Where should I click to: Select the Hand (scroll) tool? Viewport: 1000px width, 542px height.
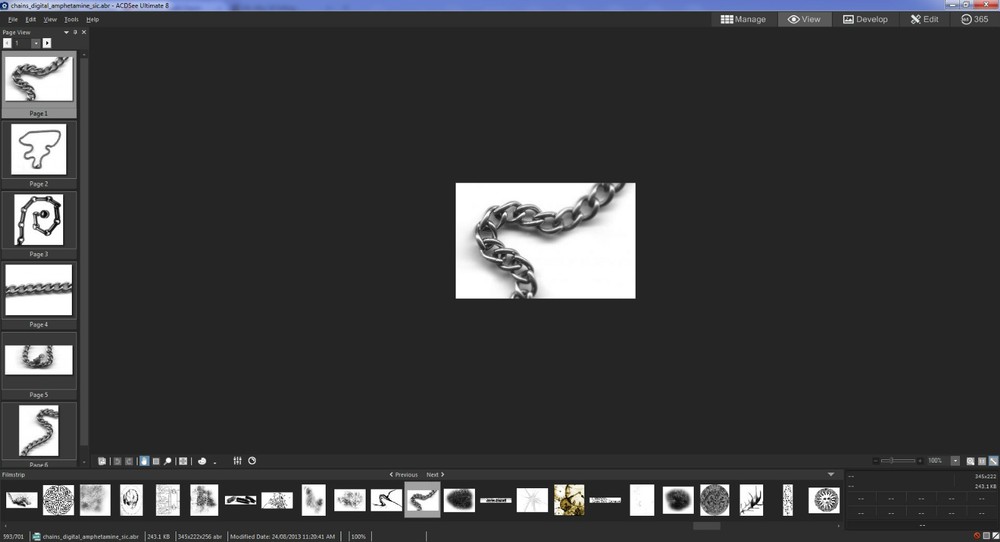click(x=144, y=461)
